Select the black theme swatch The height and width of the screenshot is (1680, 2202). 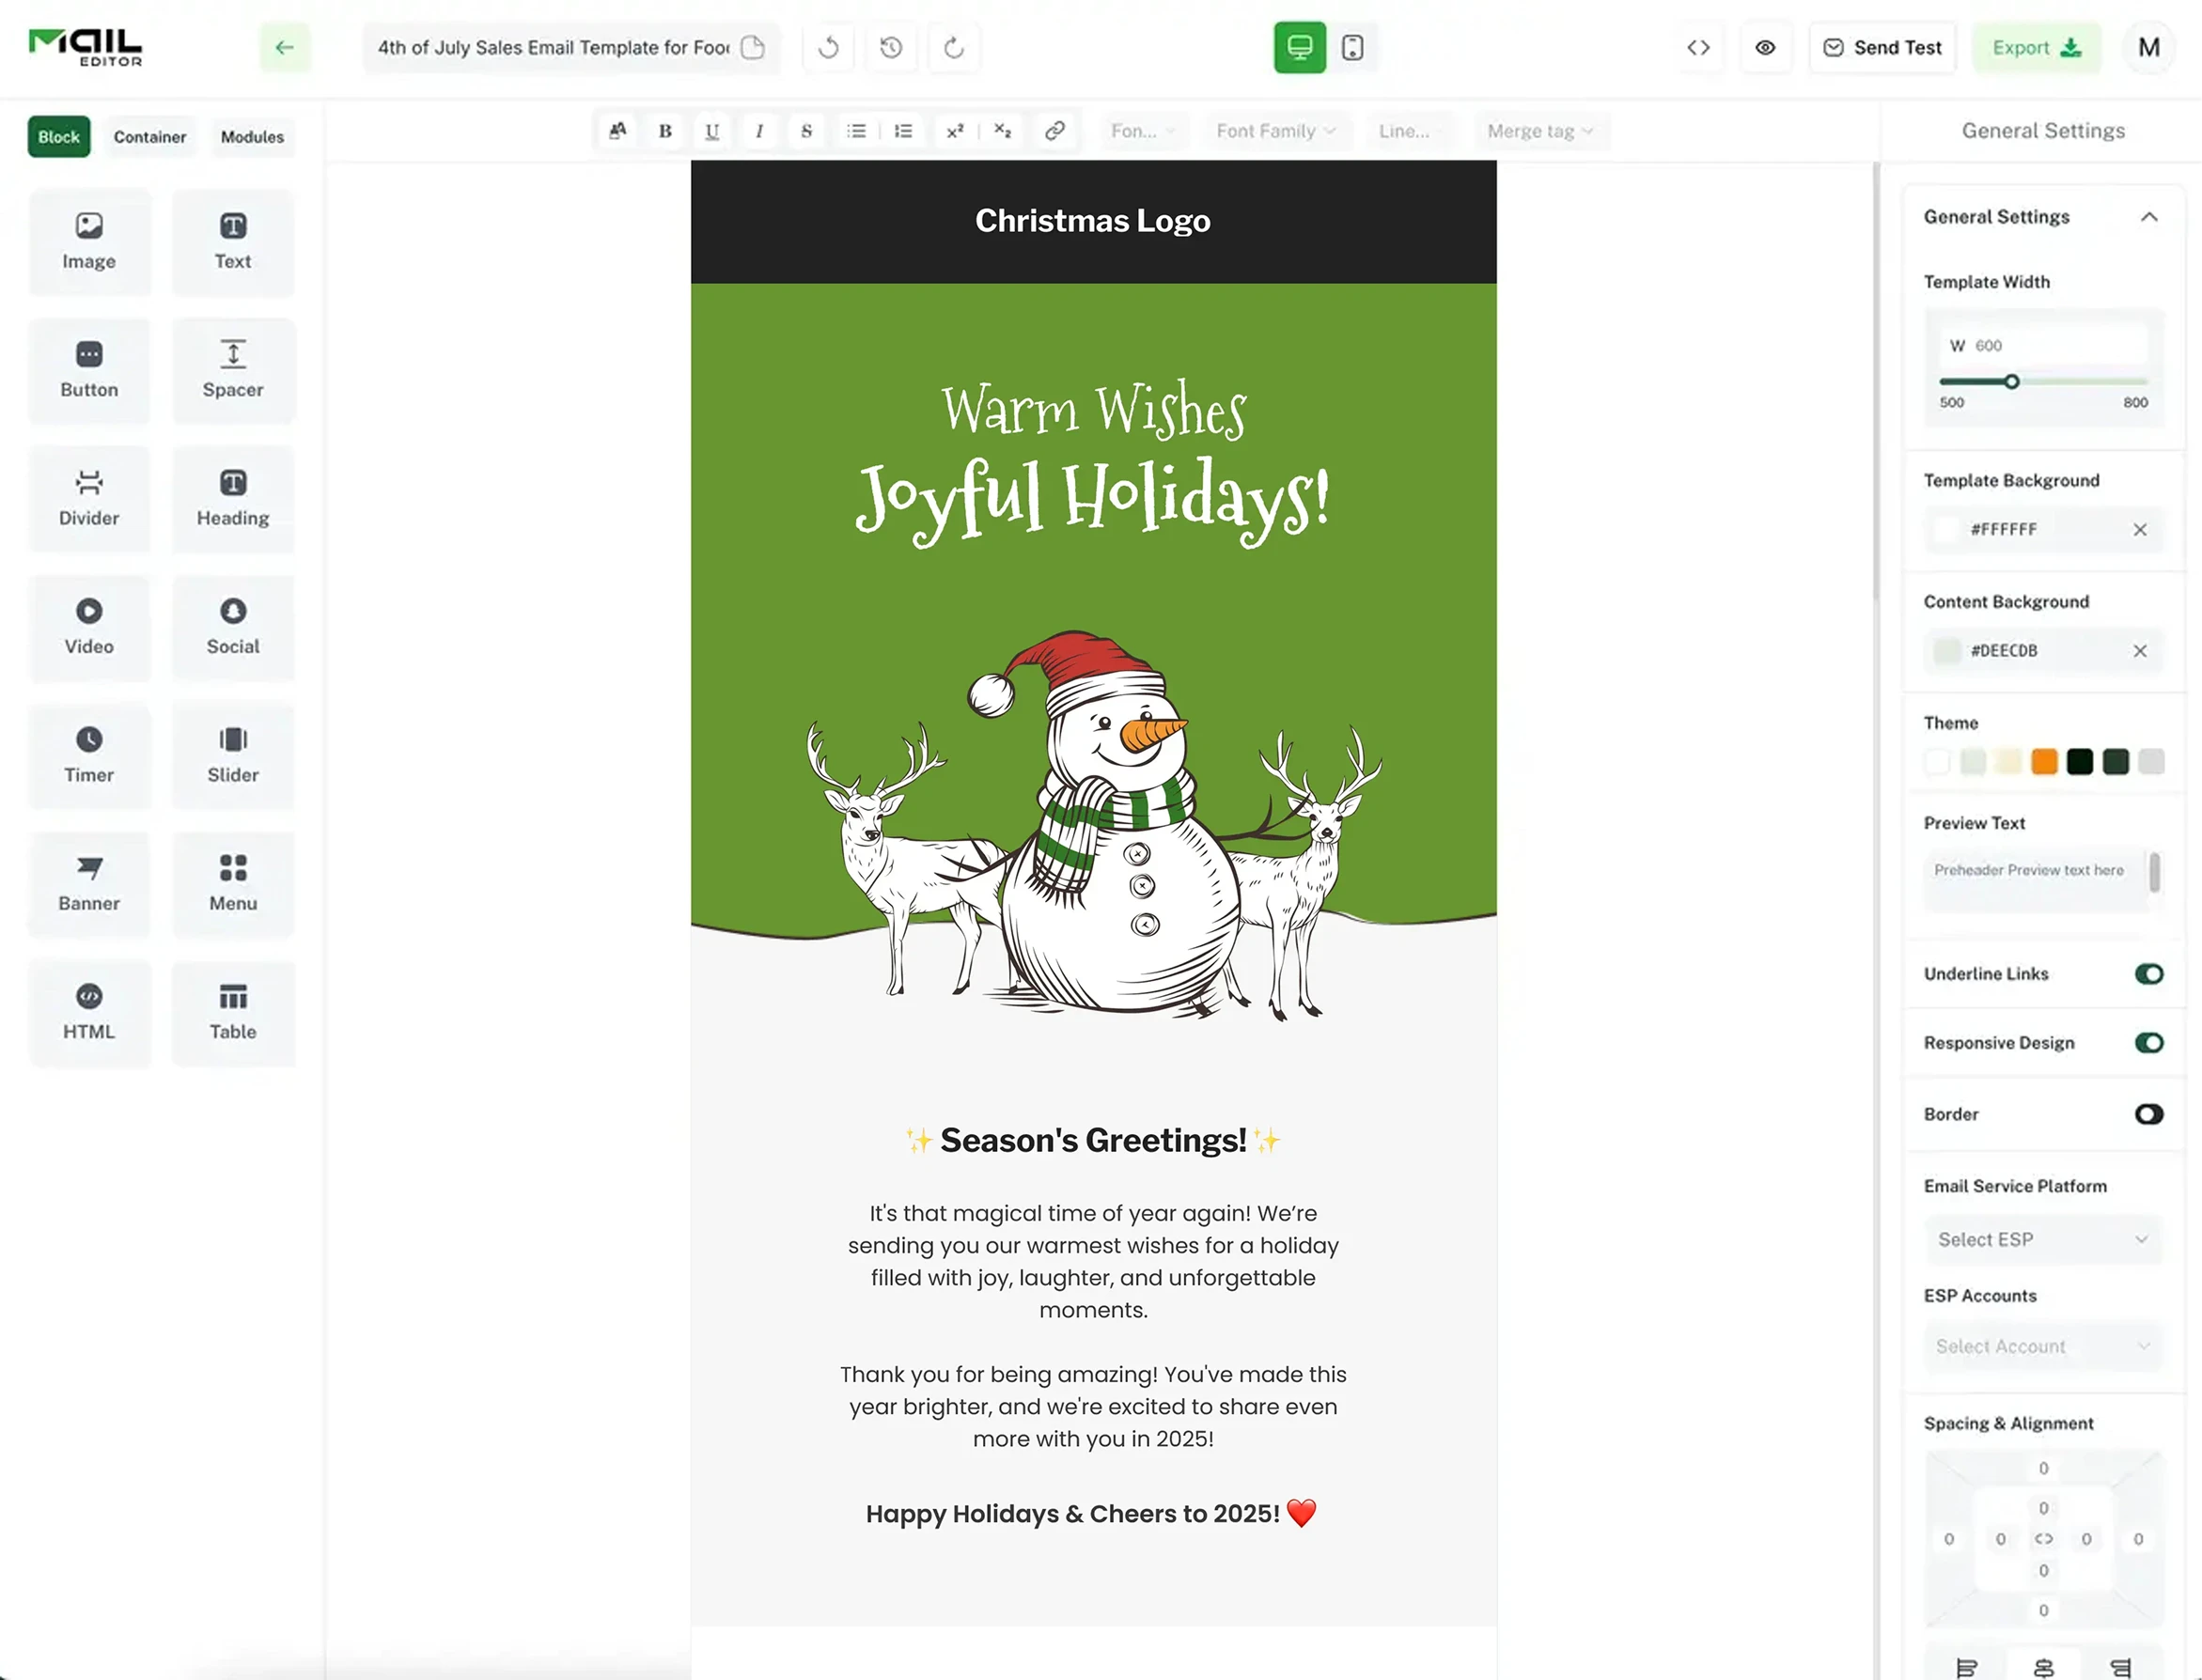coord(2080,762)
